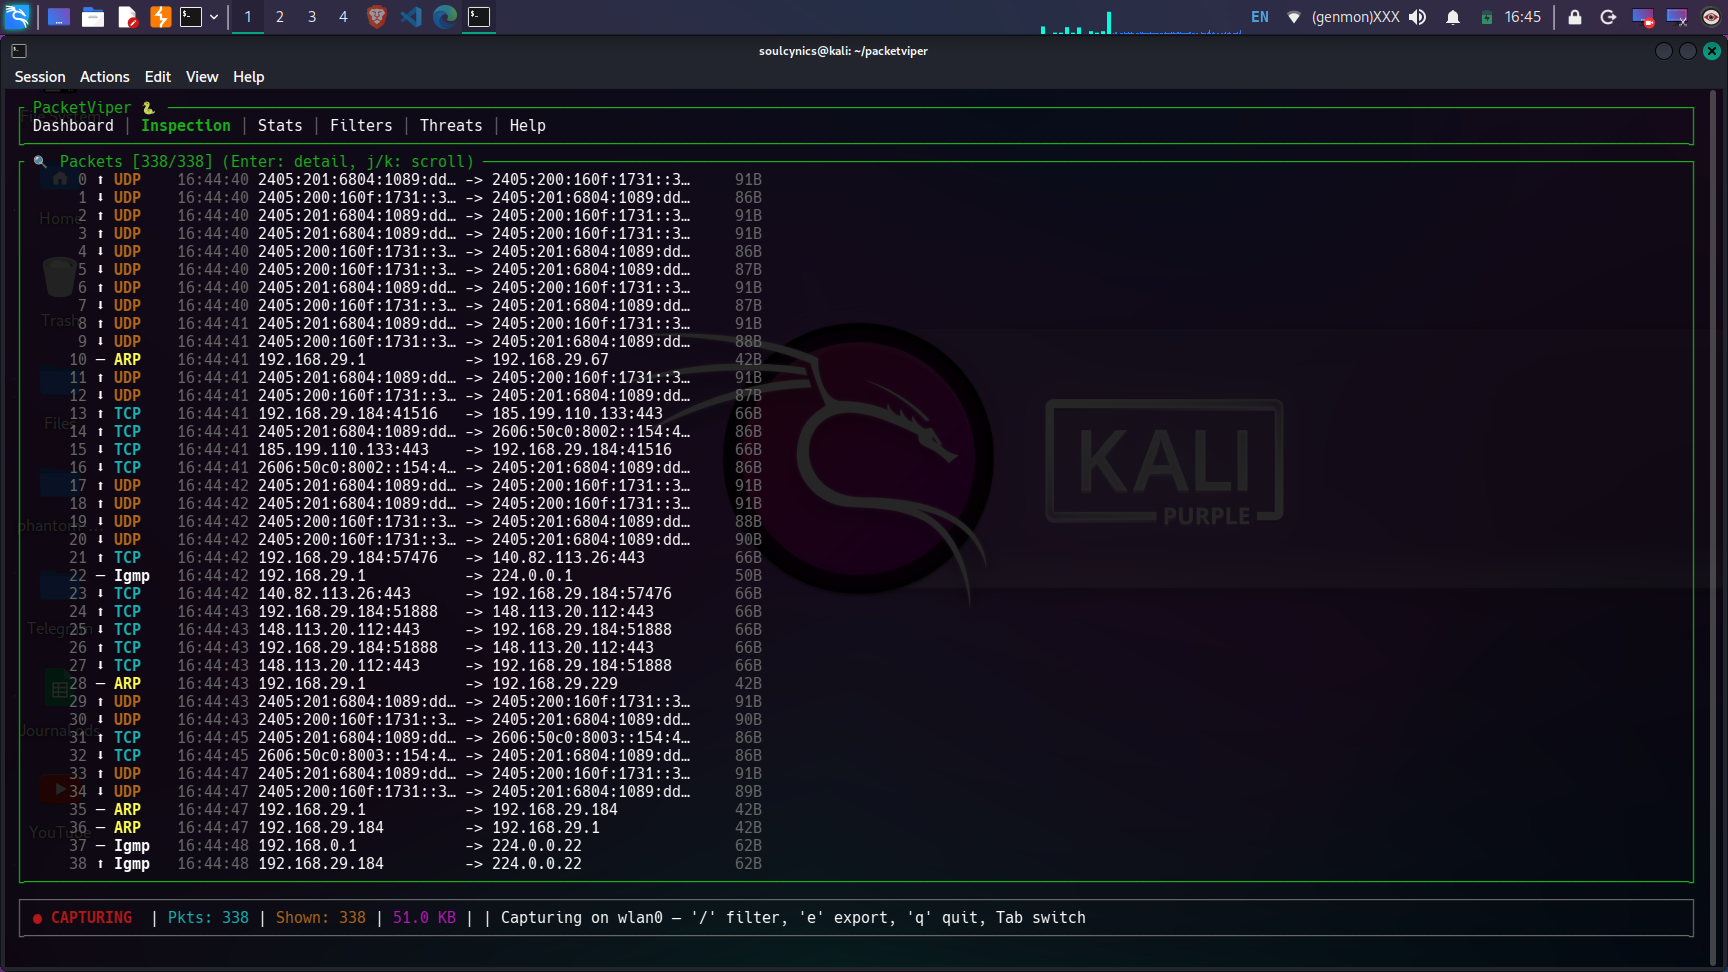Open the 16:45 clock calendar
The width and height of the screenshot is (1728, 972).
click(x=1523, y=17)
